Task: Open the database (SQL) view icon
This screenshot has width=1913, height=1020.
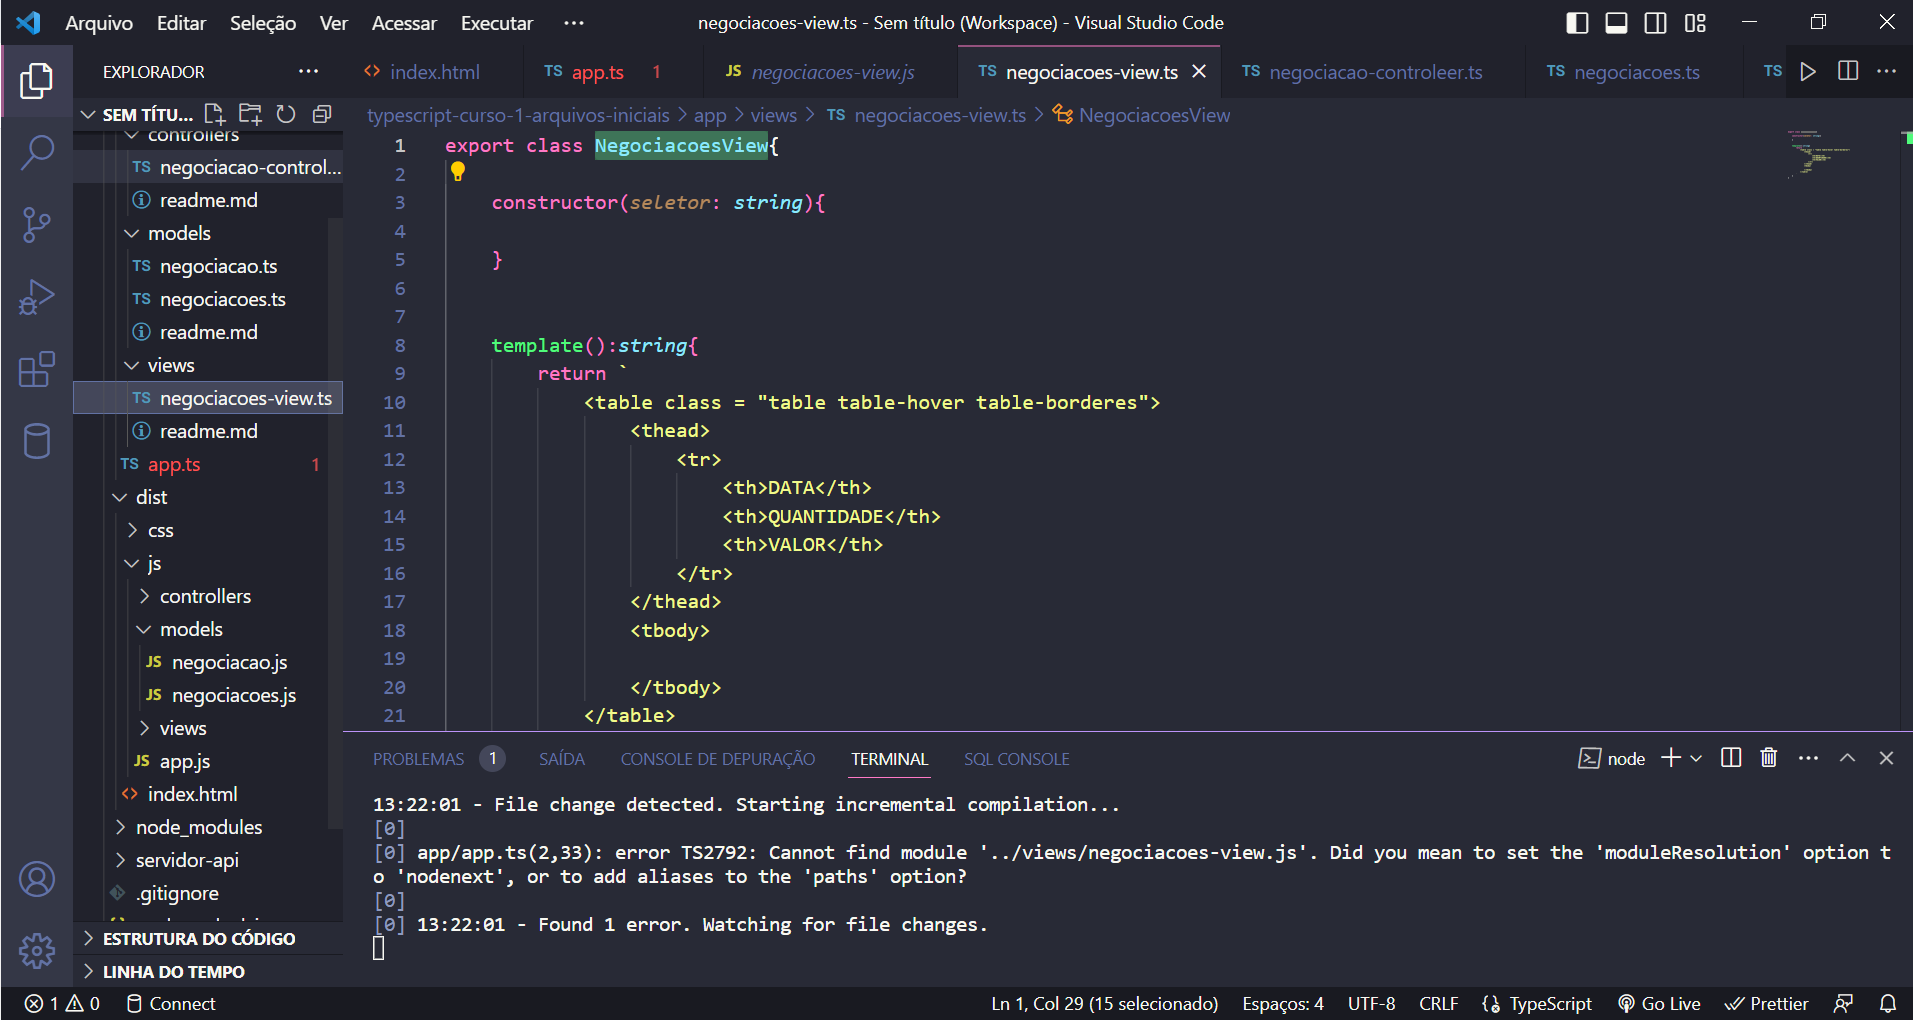Action: 37,441
